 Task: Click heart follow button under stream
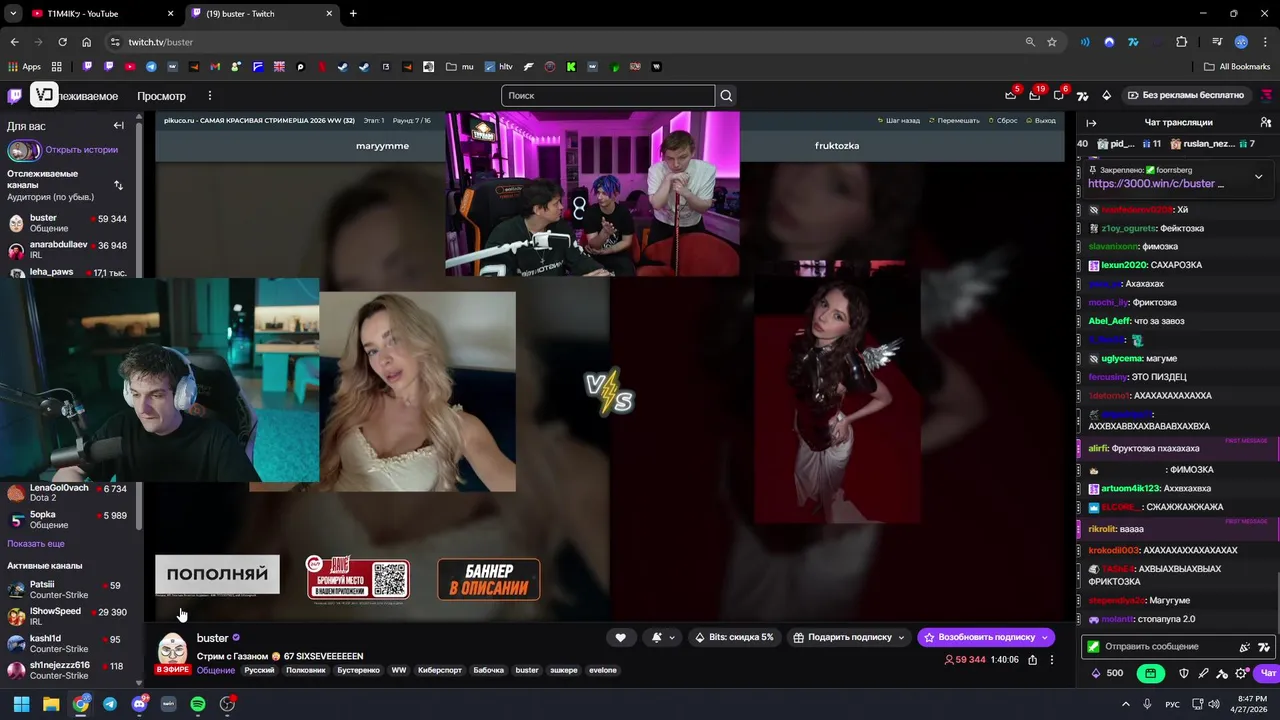pyautogui.click(x=620, y=637)
